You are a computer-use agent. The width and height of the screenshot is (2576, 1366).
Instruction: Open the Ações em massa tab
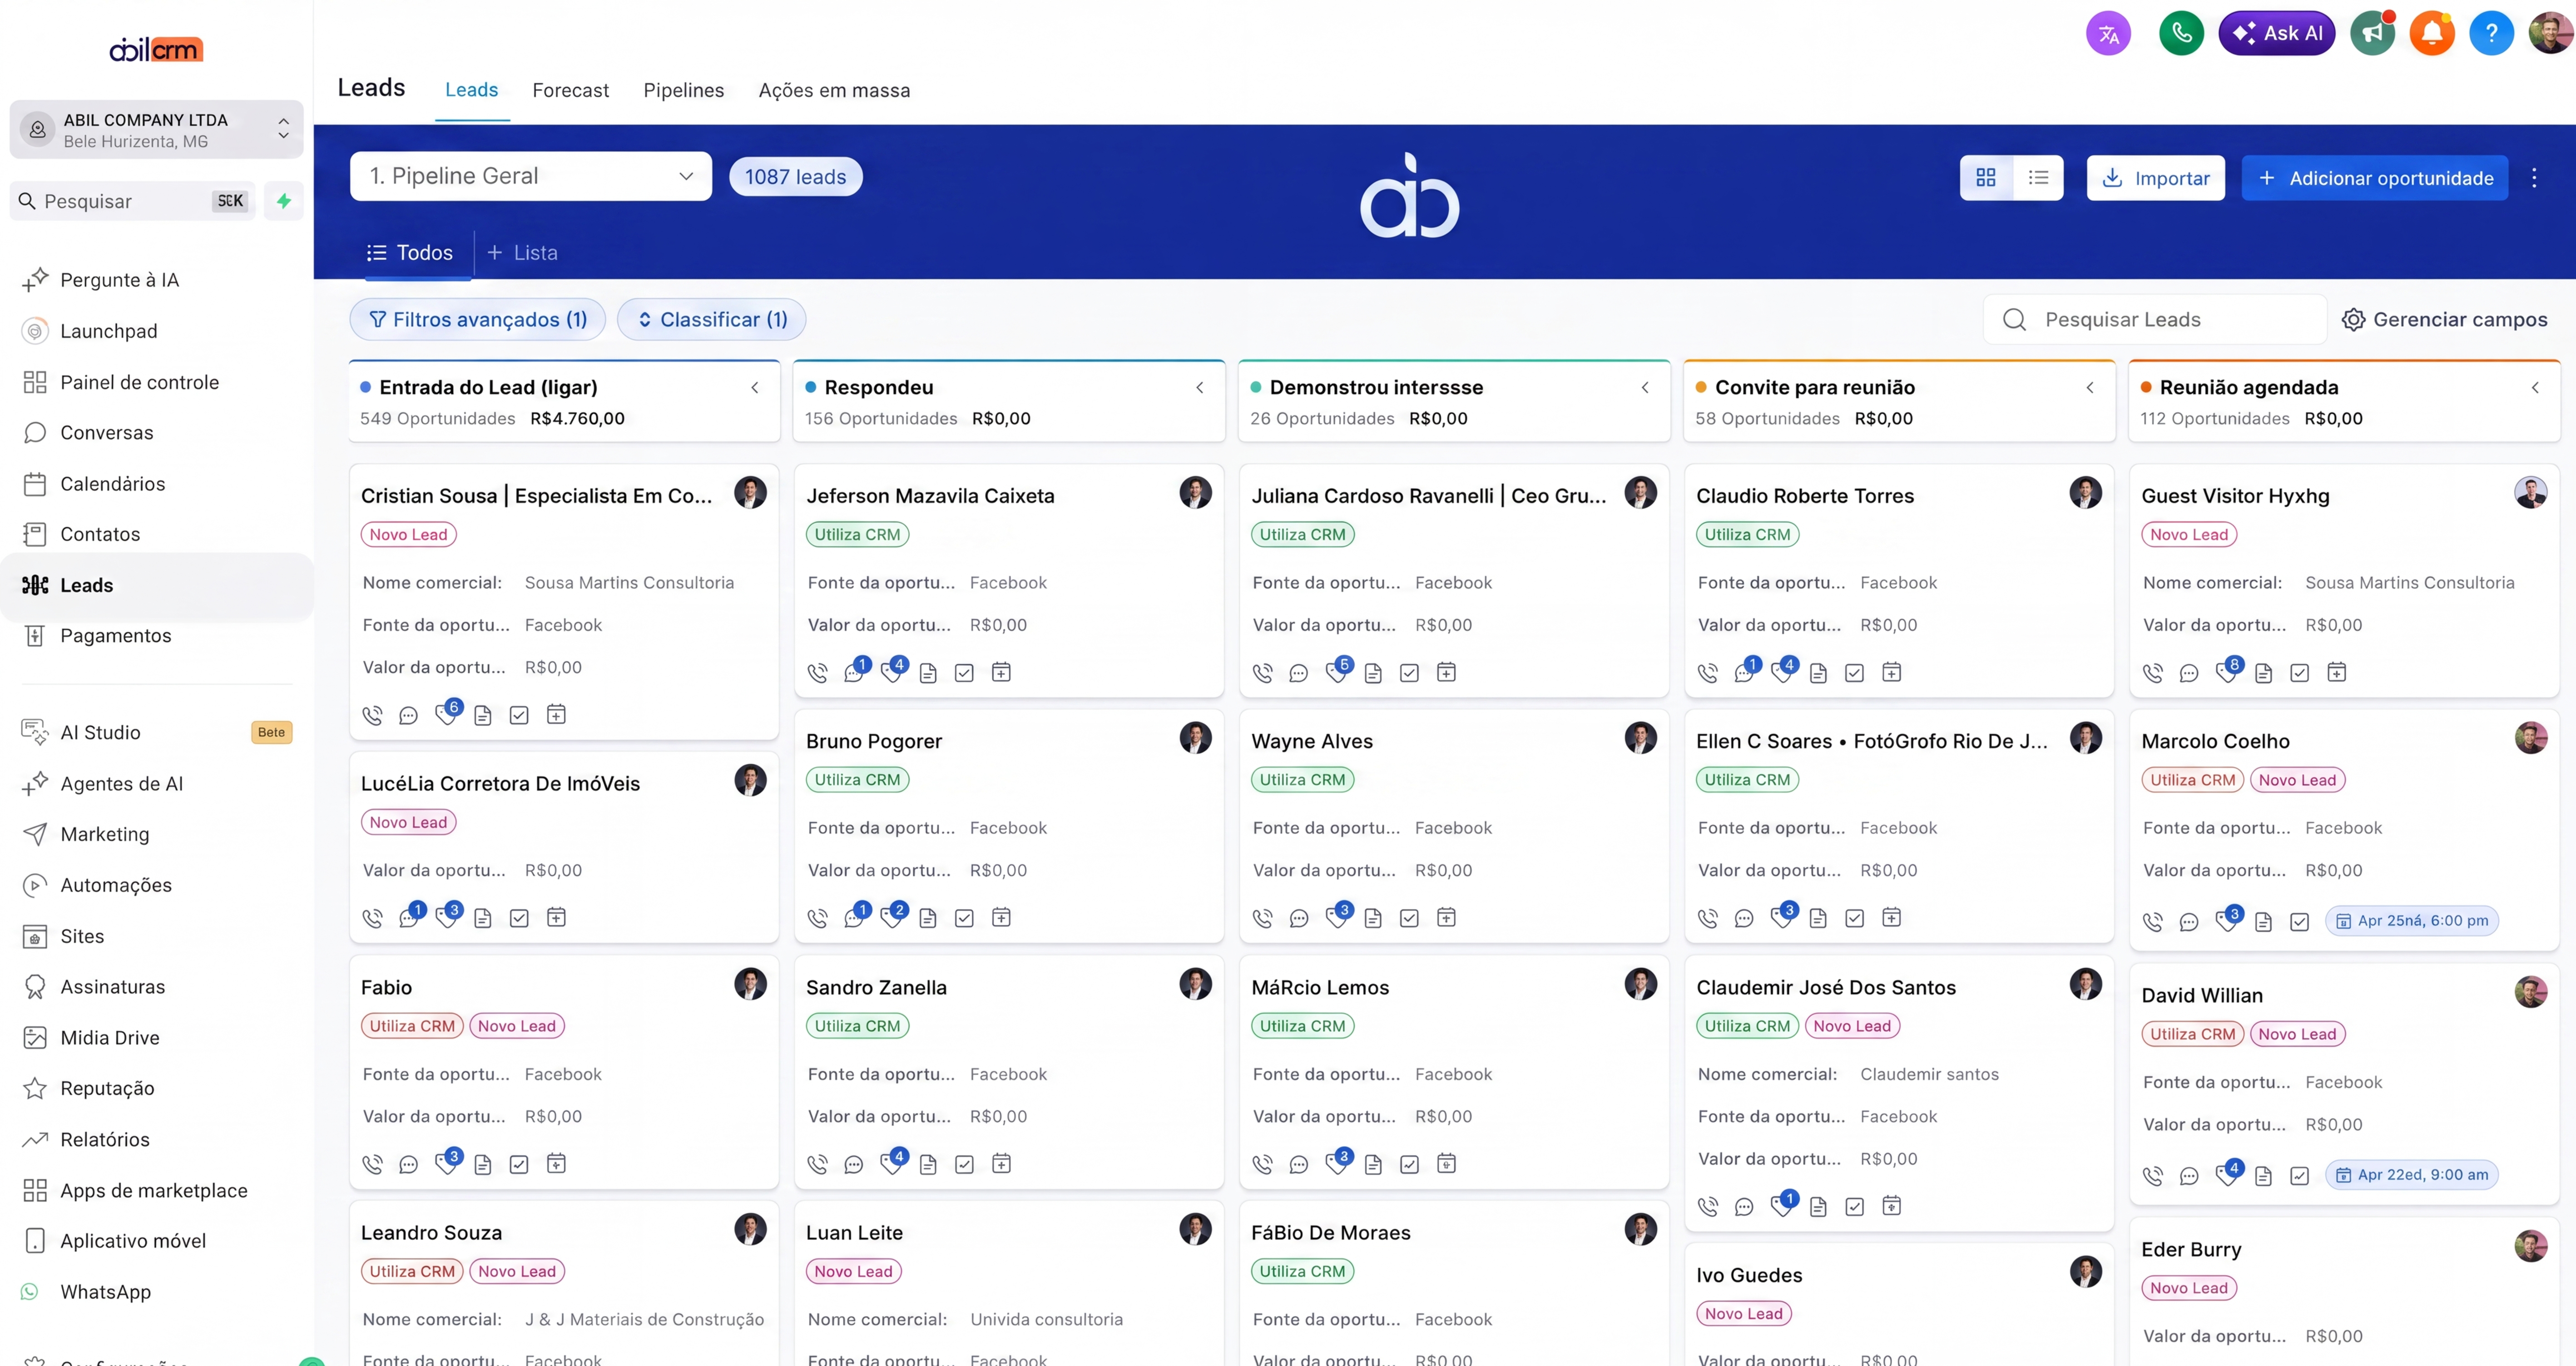click(834, 90)
